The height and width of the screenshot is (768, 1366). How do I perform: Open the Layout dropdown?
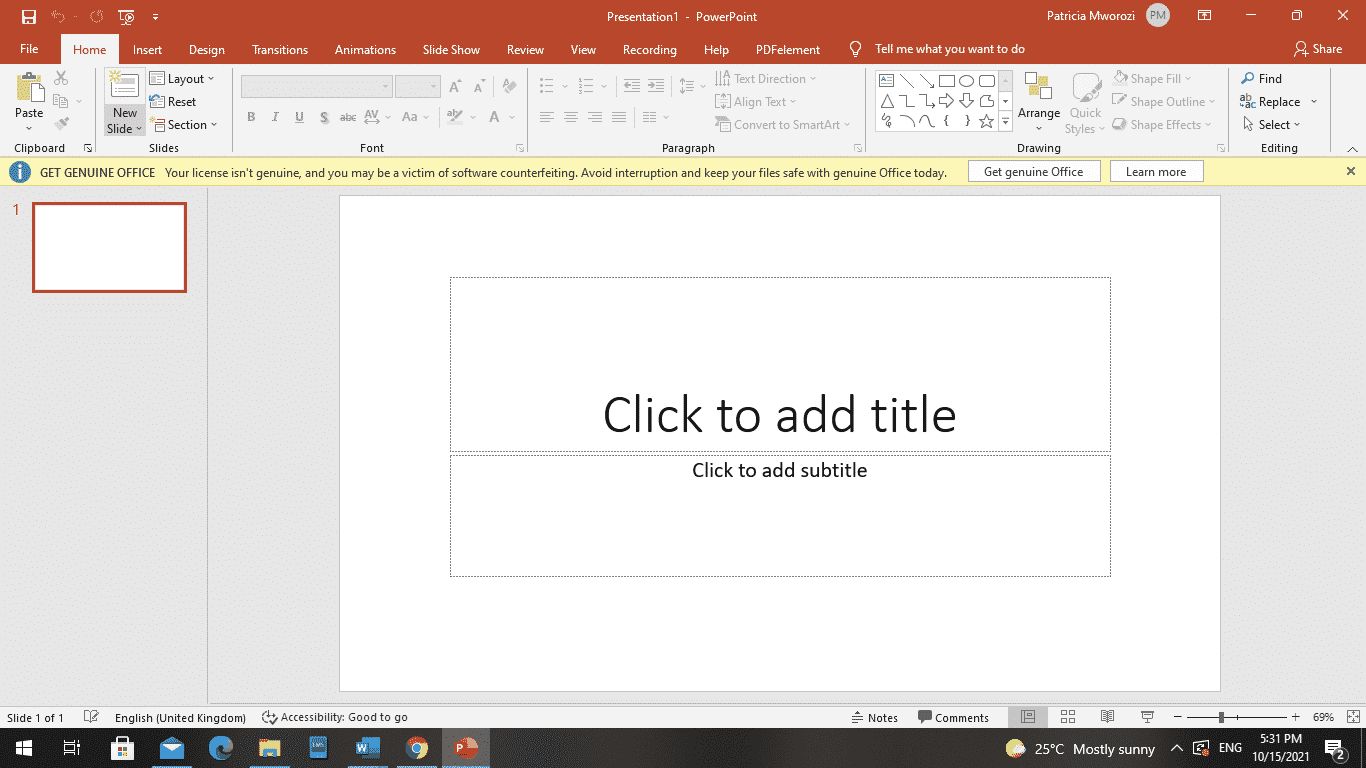(185, 78)
